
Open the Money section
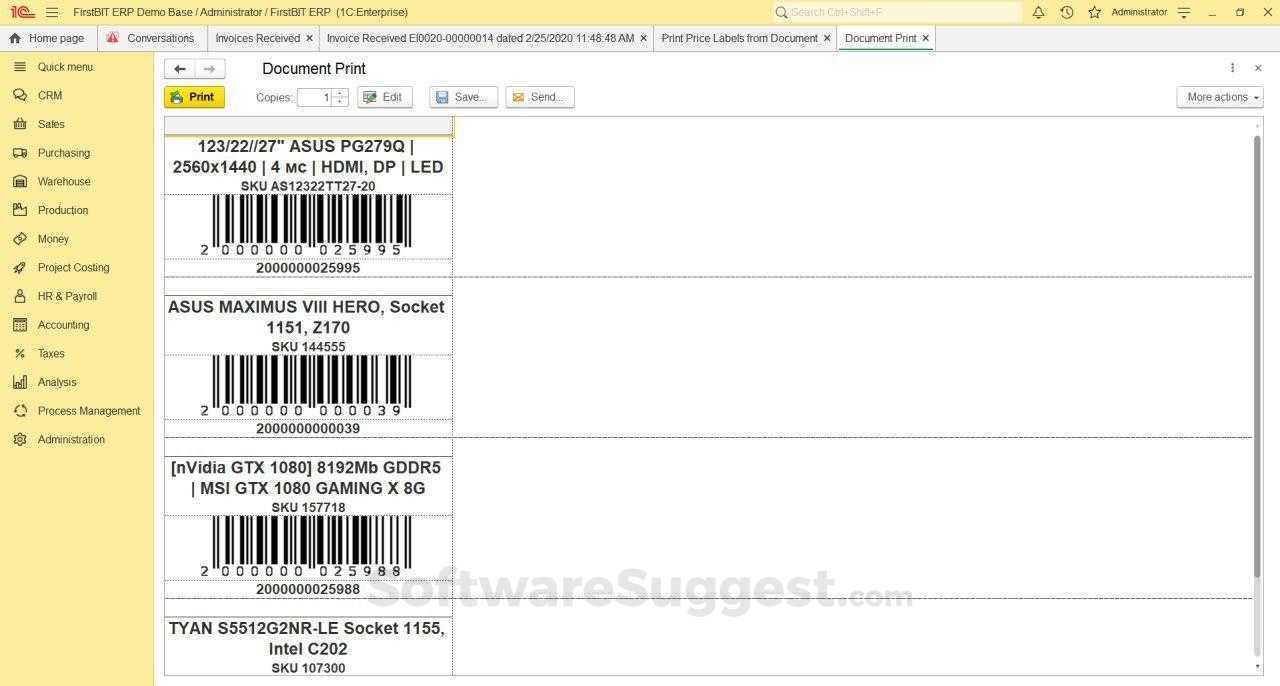pos(53,239)
